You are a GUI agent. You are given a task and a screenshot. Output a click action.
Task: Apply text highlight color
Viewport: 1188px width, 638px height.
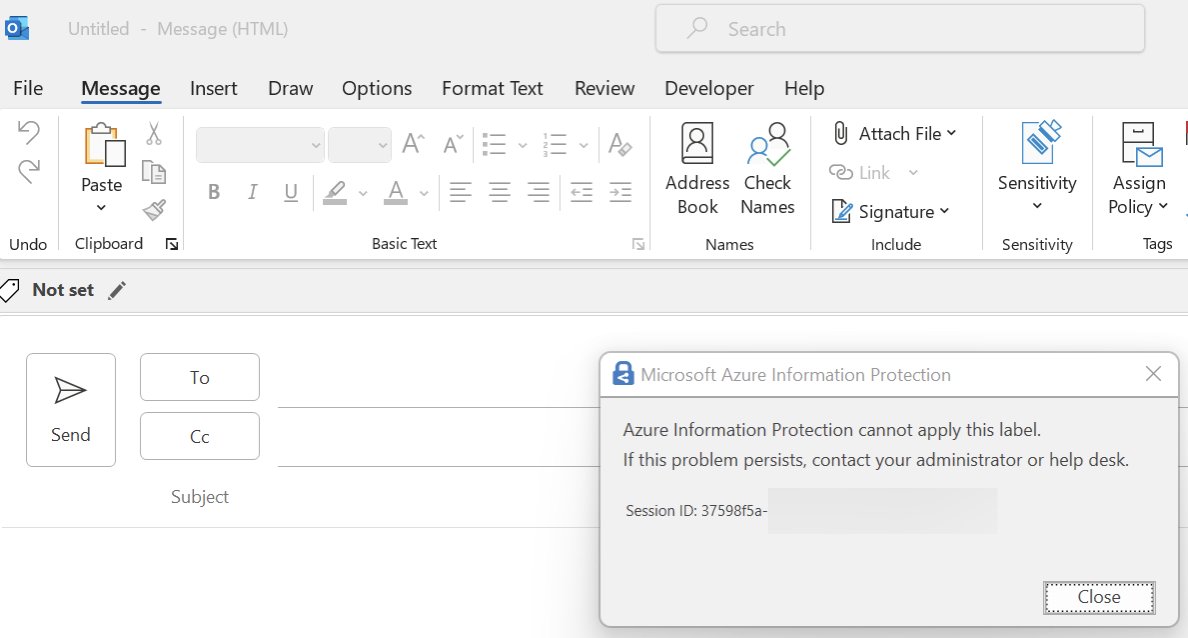pyautogui.click(x=335, y=192)
